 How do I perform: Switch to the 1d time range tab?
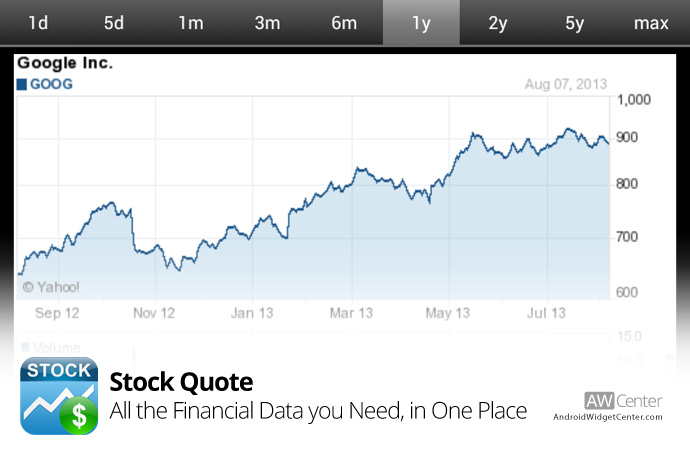tap(38, 23)
